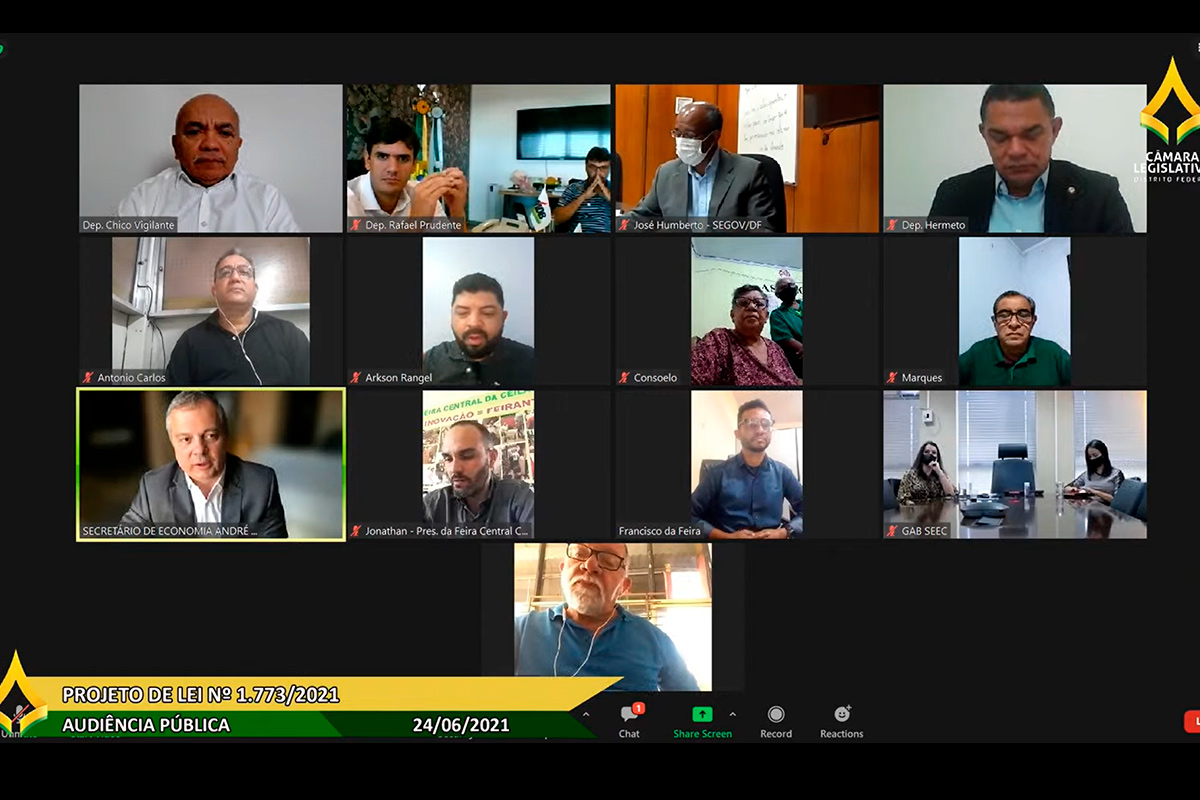Click muted mic icon beside Dep. Hermeto

point(892,225)
